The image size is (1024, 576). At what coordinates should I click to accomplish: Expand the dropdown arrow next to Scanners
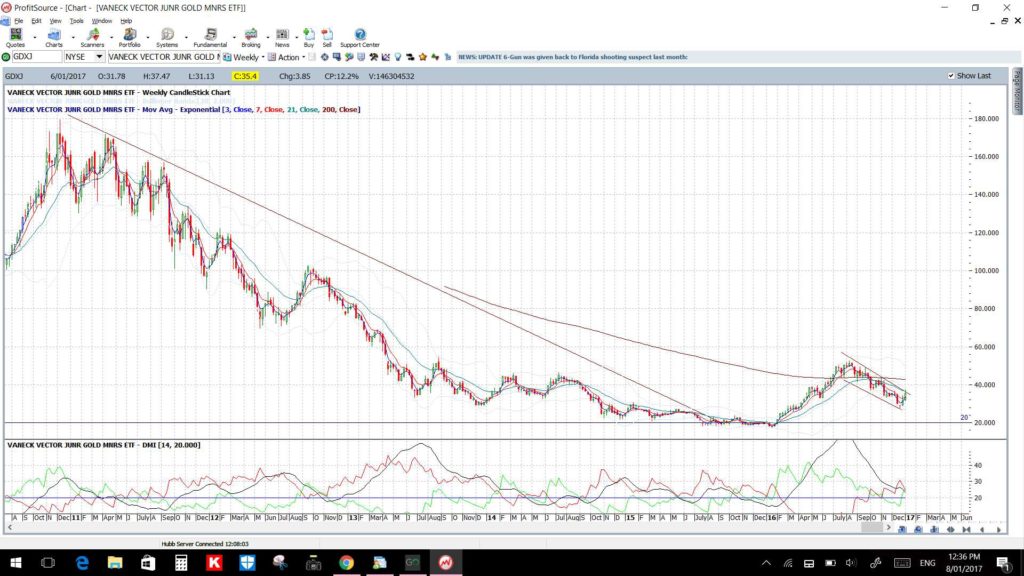112,37
